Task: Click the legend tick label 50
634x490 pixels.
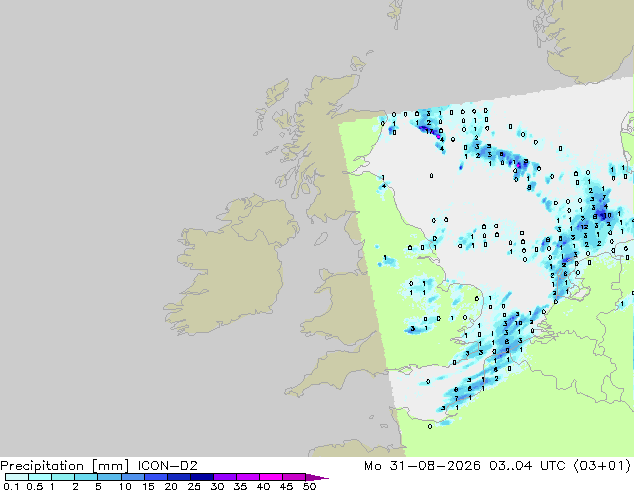Action: tap(309, 486)
